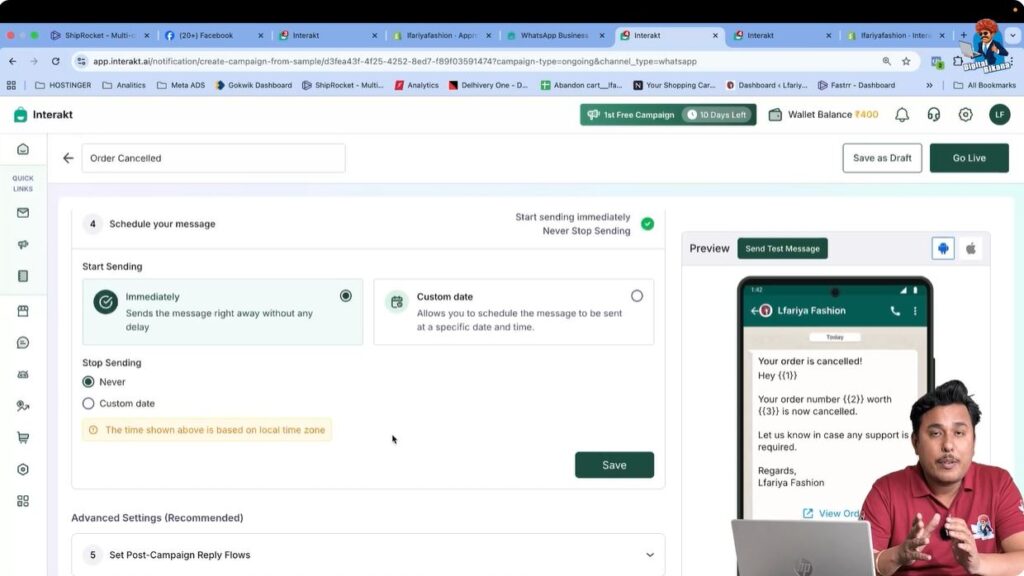This screenshot has width=1024, height=576.
Task: Save the campaign as draft
Action: click(x=881, y=157)
